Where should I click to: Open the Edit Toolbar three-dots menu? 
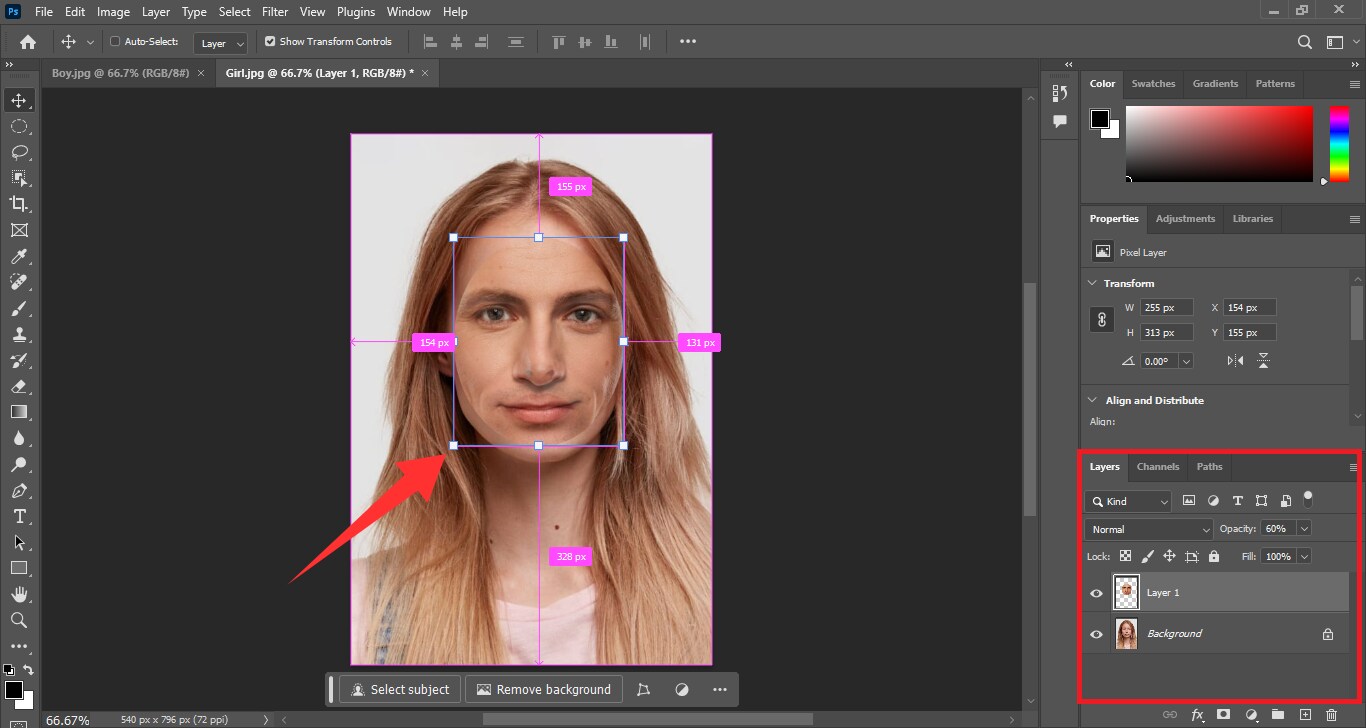[x=19, y=646]
